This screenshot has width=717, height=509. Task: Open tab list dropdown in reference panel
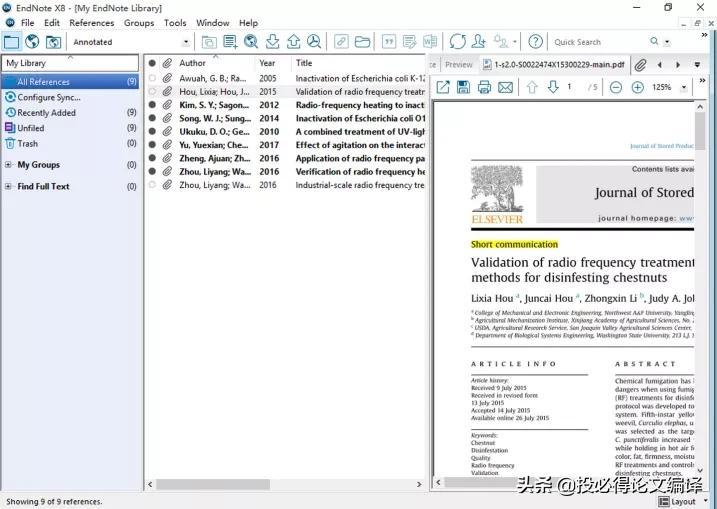(x=697, y=65)
